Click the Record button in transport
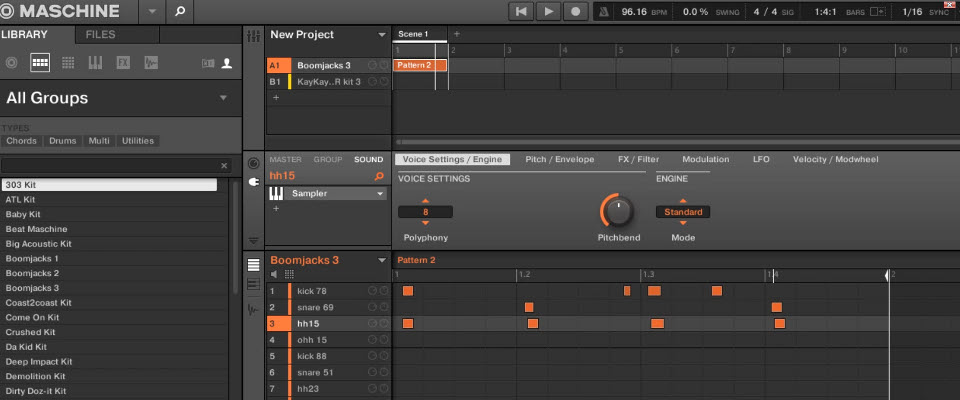The width and height of the screenshot is (960, 400). (x=576, y=11)
